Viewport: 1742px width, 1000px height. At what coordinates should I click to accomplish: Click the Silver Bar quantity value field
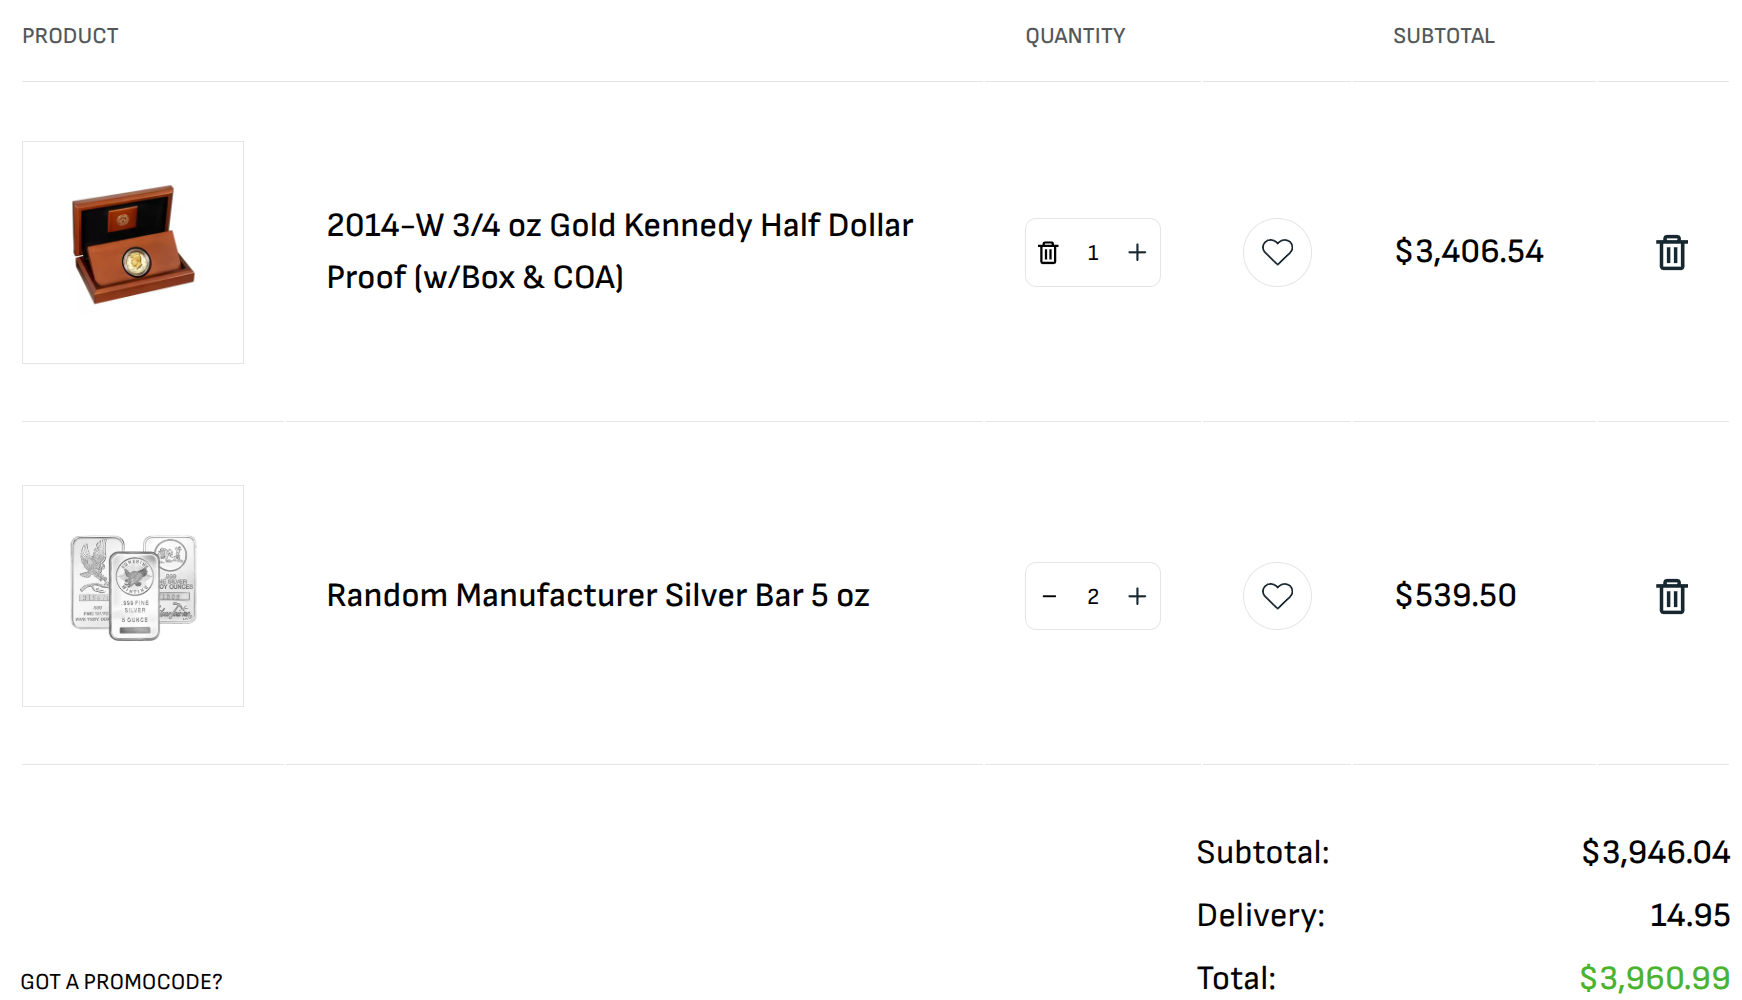1093,597
